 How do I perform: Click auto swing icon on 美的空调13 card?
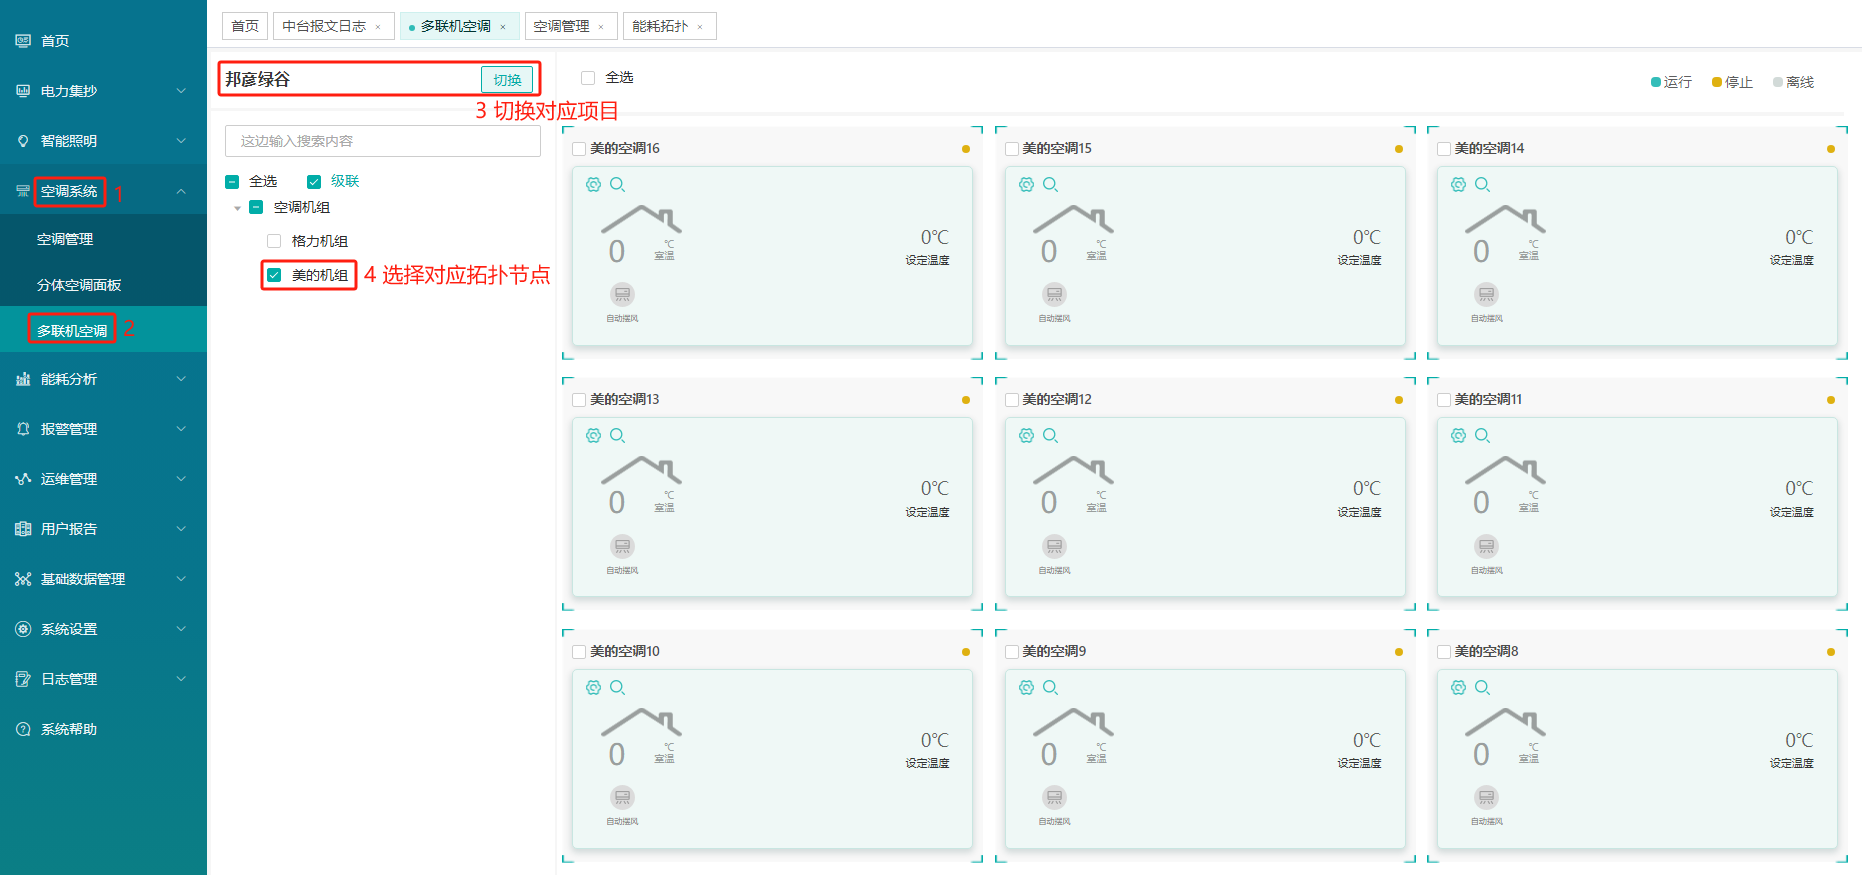point(622,546)
